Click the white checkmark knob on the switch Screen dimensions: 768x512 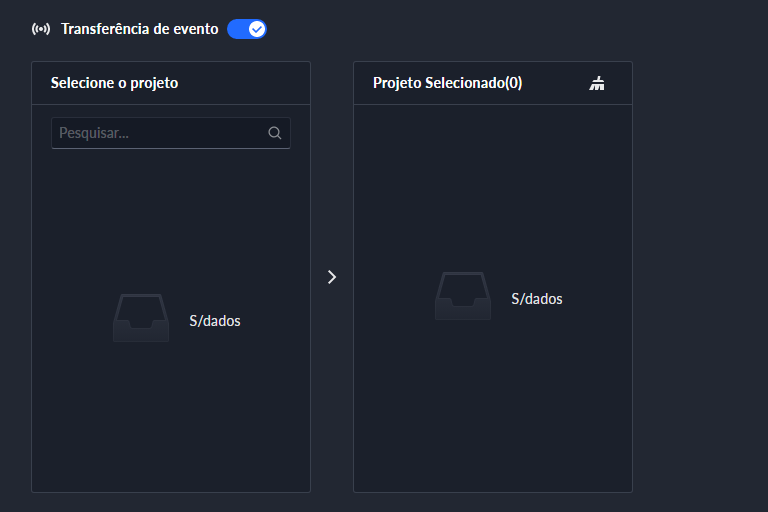(x=257, y=29)
